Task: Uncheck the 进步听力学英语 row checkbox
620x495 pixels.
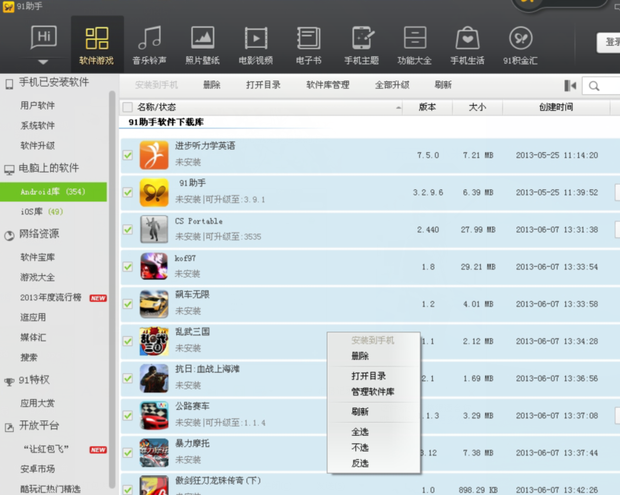Action: coord(127,155)
